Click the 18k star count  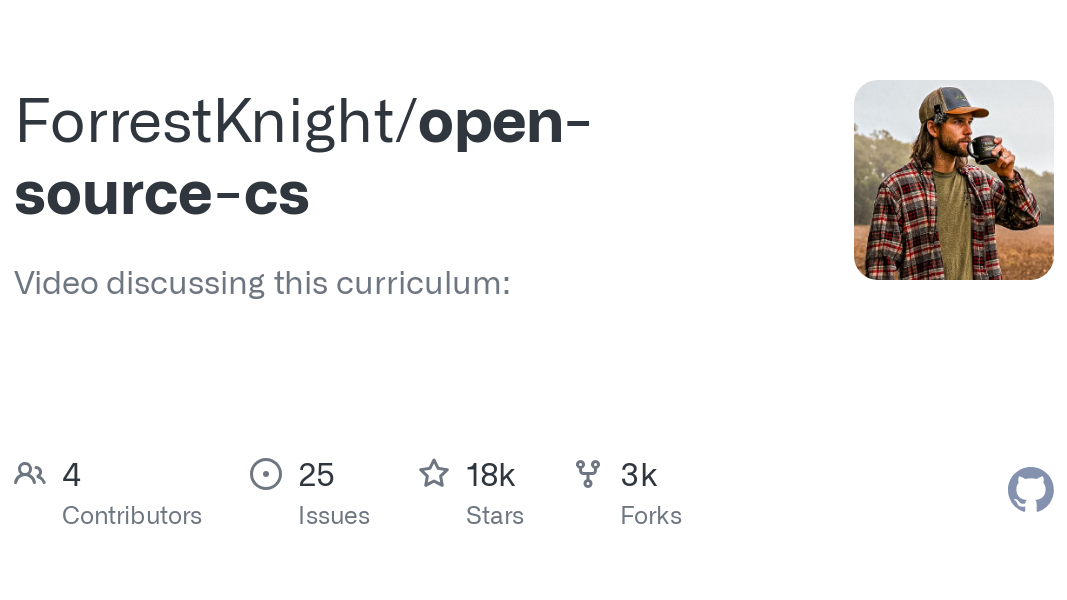coord(491,475)
